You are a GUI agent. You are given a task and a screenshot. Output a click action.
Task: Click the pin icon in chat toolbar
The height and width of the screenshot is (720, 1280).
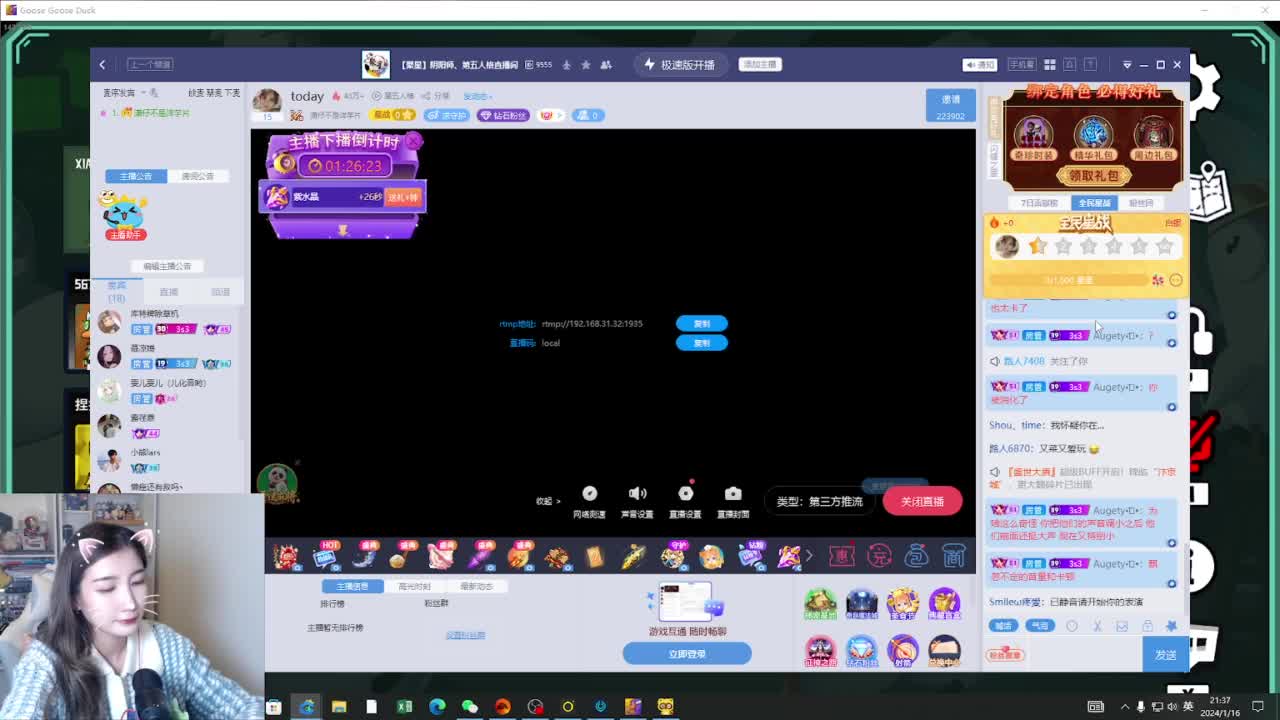tap(1172, 626)
